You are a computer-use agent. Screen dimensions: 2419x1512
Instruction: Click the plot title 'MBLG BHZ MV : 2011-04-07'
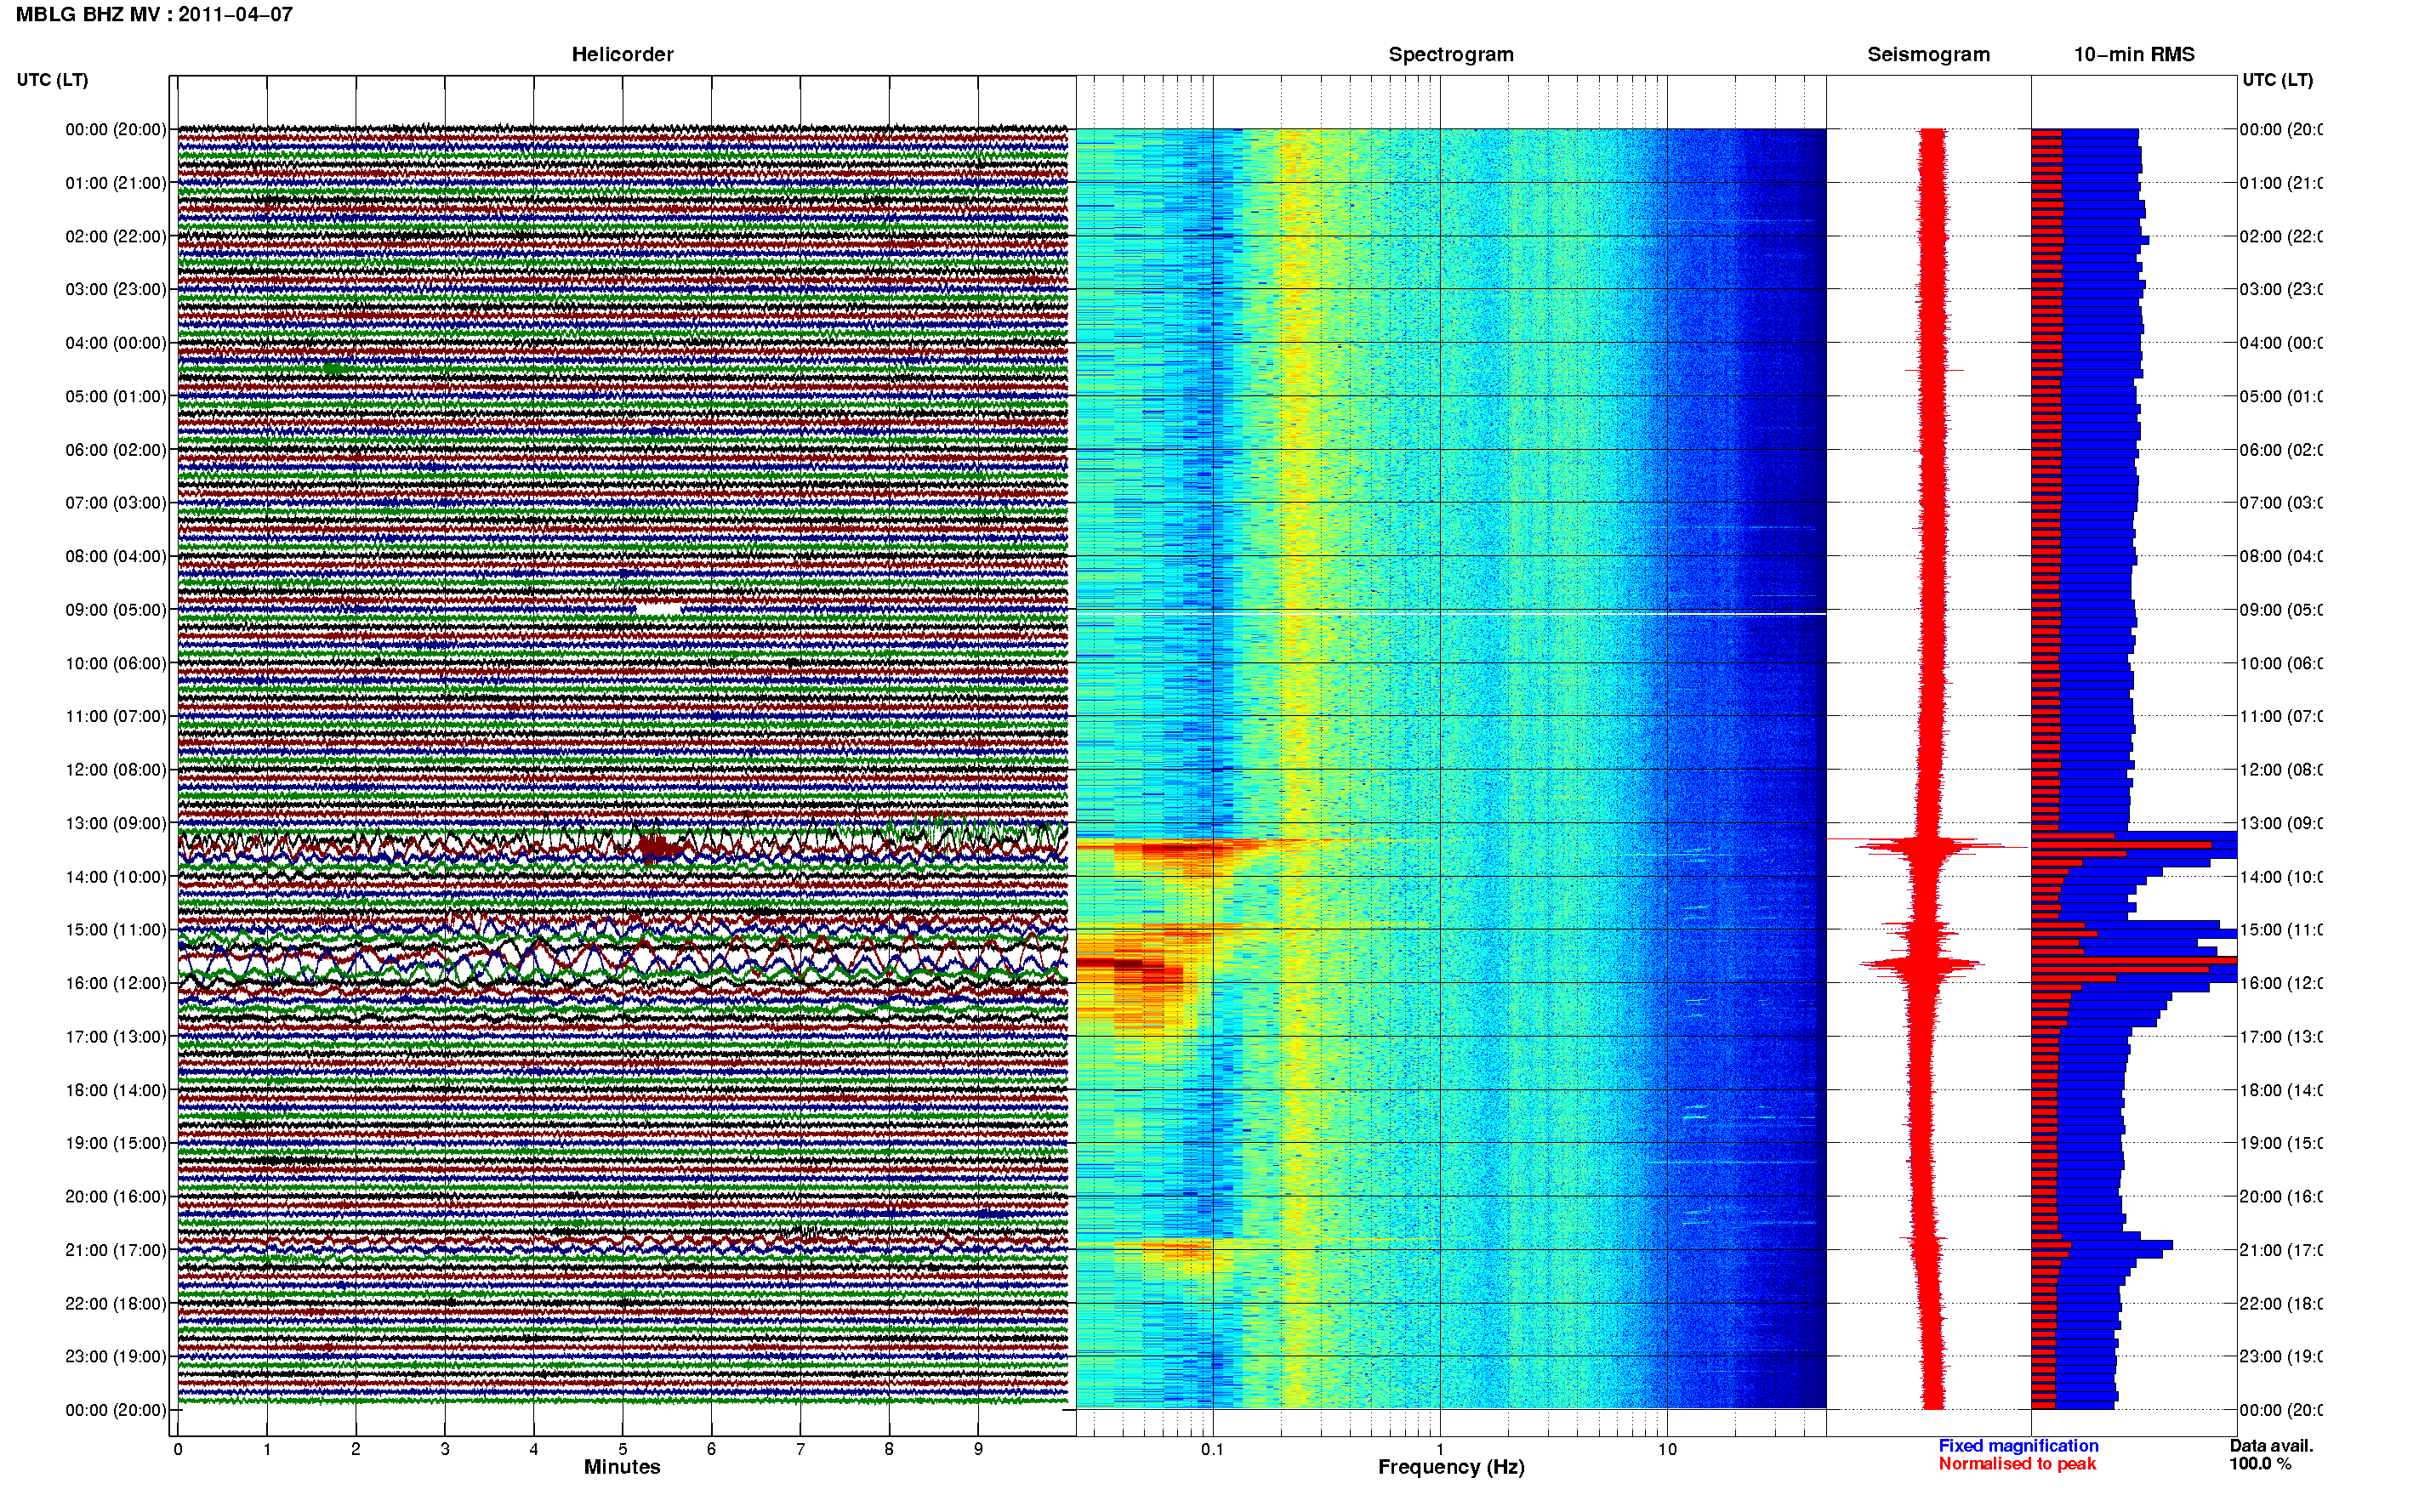pos(154,14)
